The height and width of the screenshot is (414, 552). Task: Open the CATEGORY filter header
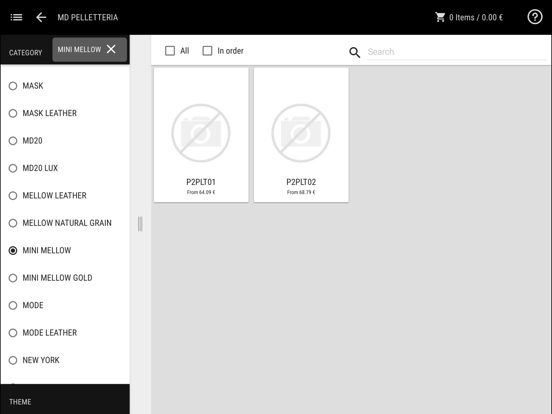(25, 53)
